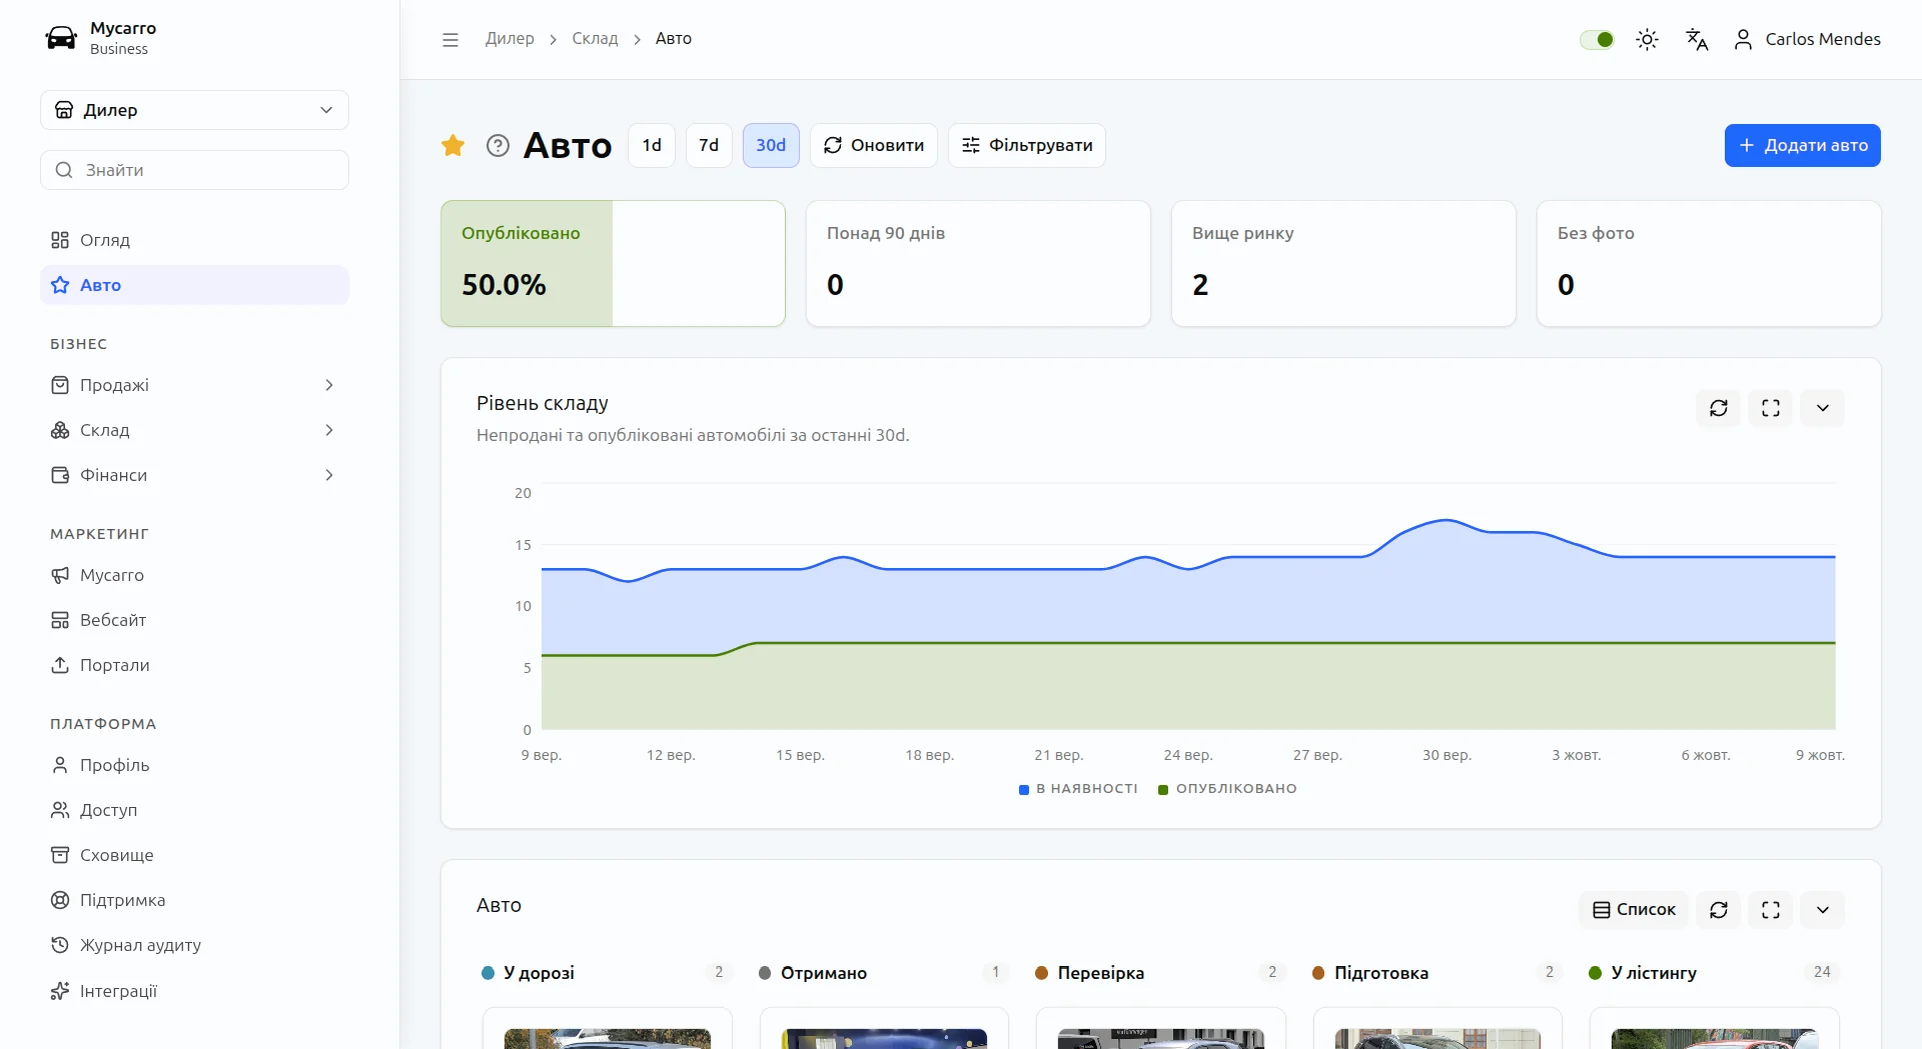Toggle В НАЯВНОСТІ legend series
This screenshot has width=1922, height=1049.
point(1078,789)
